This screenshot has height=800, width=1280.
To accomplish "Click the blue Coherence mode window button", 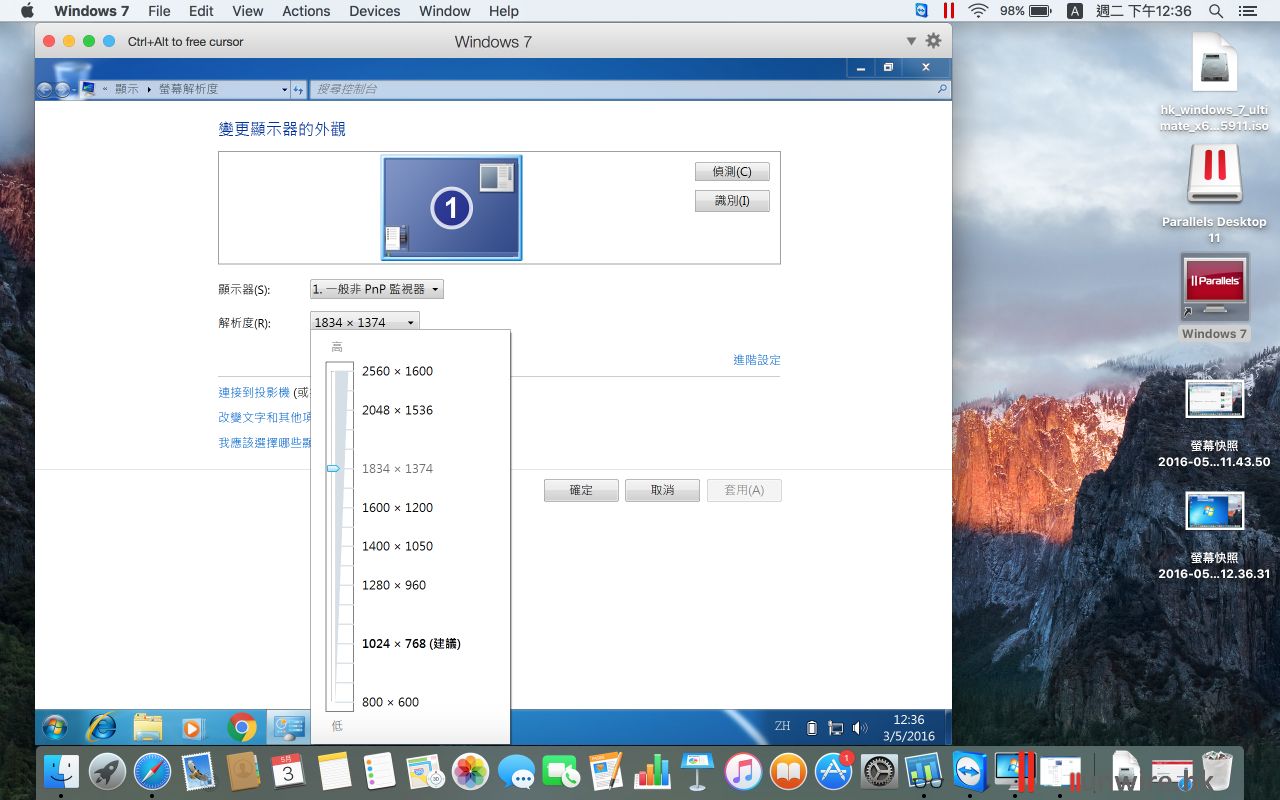I will tap(109, 41).
